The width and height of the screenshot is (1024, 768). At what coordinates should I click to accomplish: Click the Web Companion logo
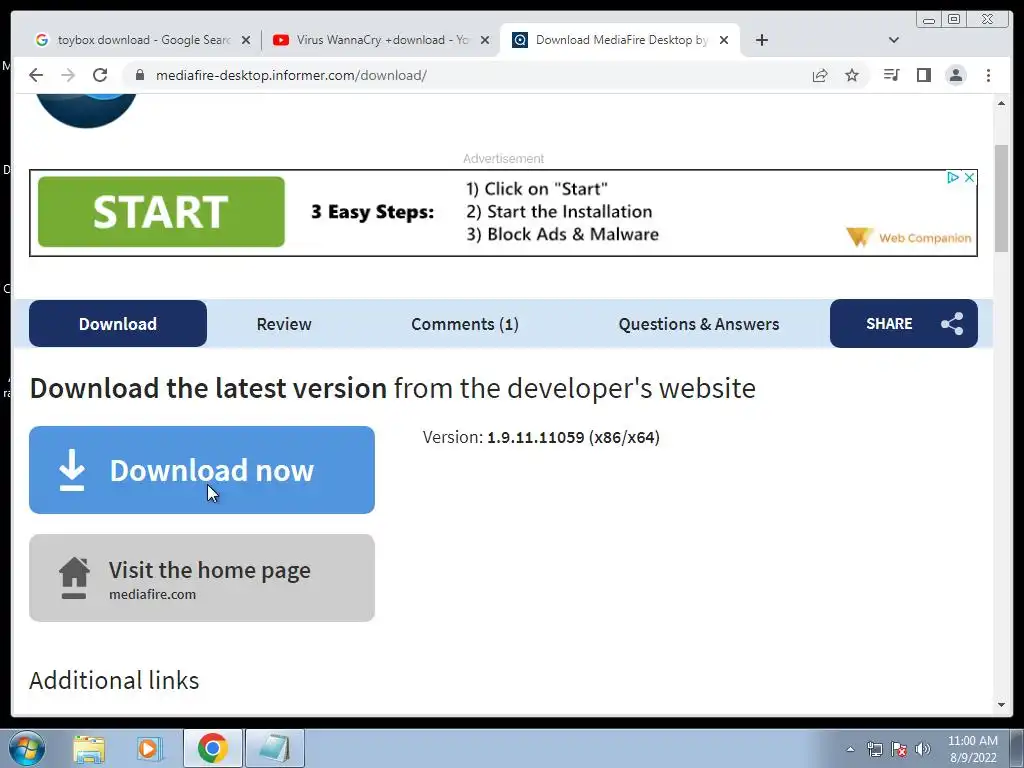(908, 237)
